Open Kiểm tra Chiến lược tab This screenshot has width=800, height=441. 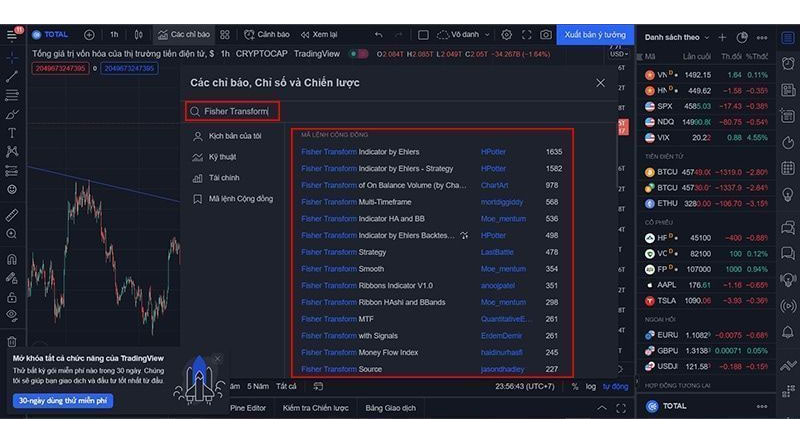315,408
